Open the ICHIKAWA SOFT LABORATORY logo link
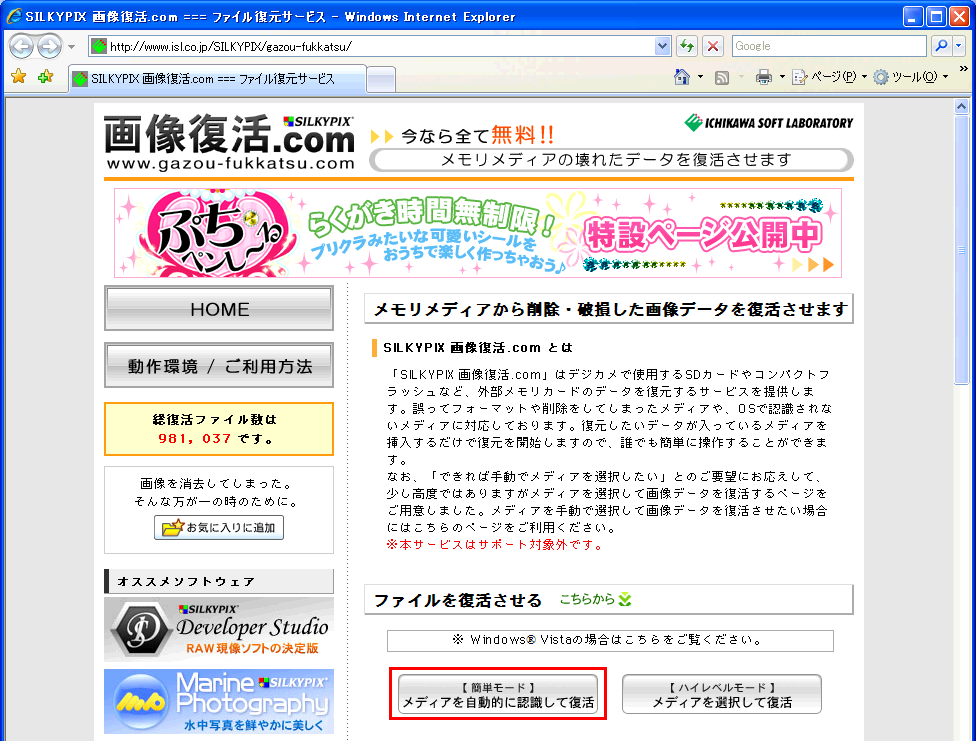 [x=769, y=123]
